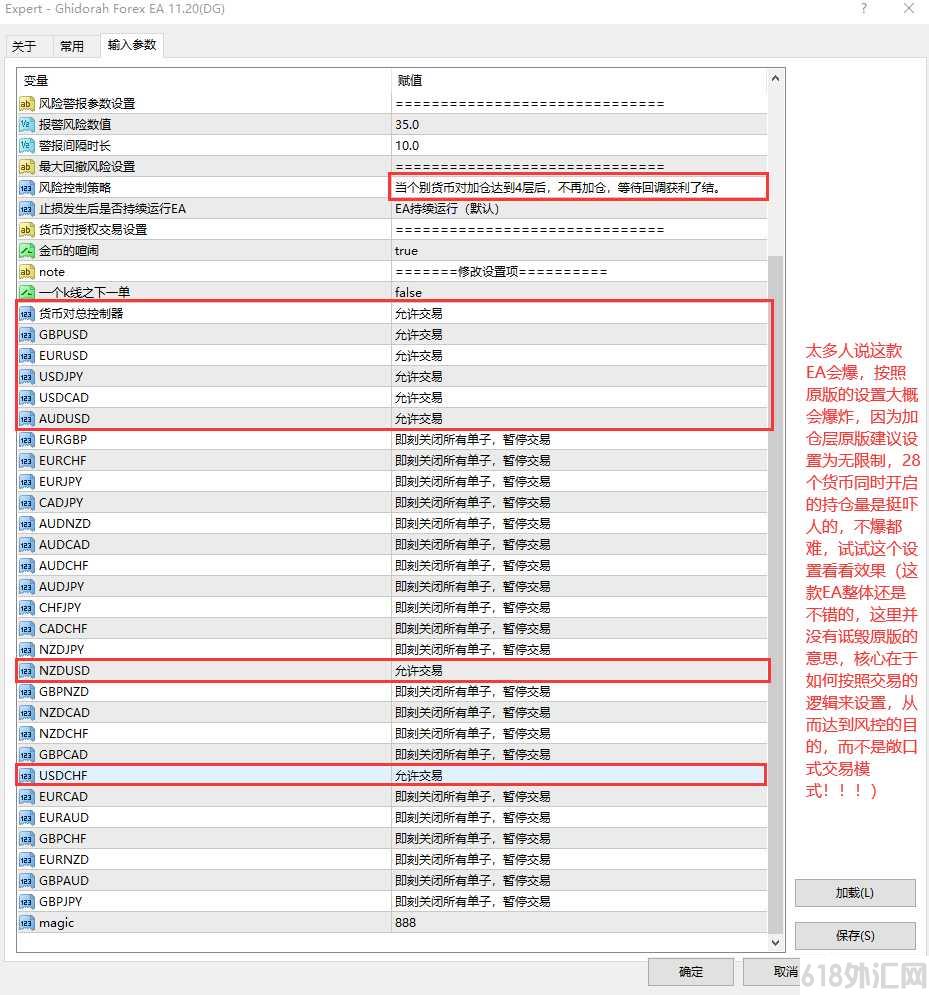Image resolution: width=929 pixels, height=995 pixels.
Task: Select the CADCHF variable row
Action: pyautogui.click(x=392, y=628)
